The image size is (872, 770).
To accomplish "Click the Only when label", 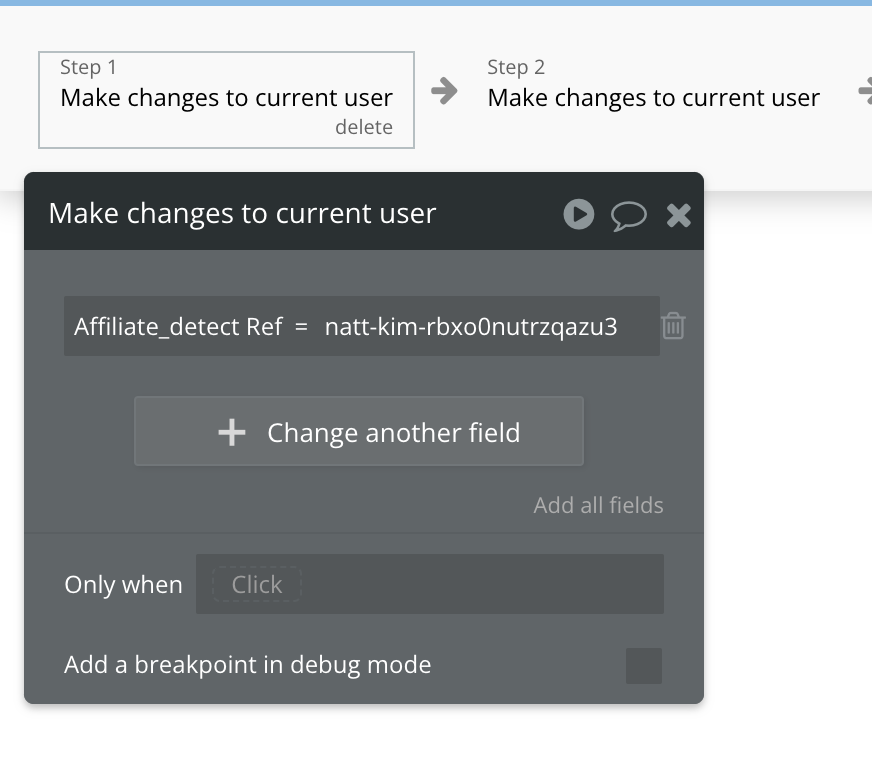I will [123, 585].
